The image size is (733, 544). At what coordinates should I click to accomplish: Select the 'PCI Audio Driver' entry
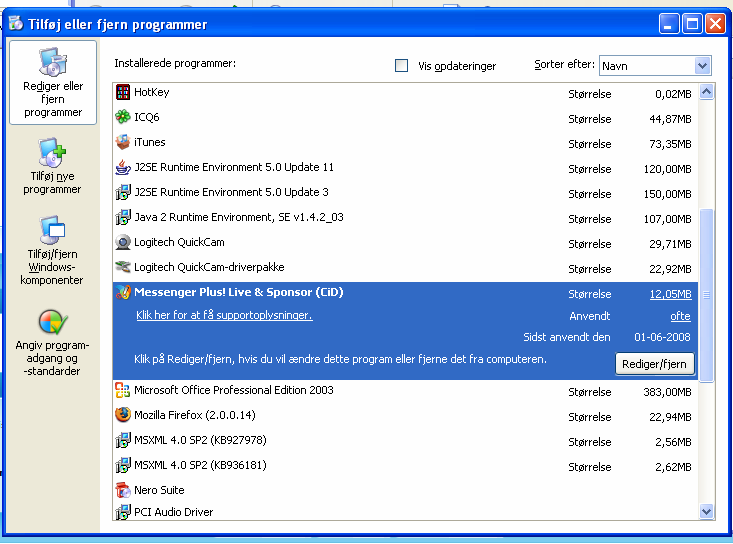click(x=173, y=512)
